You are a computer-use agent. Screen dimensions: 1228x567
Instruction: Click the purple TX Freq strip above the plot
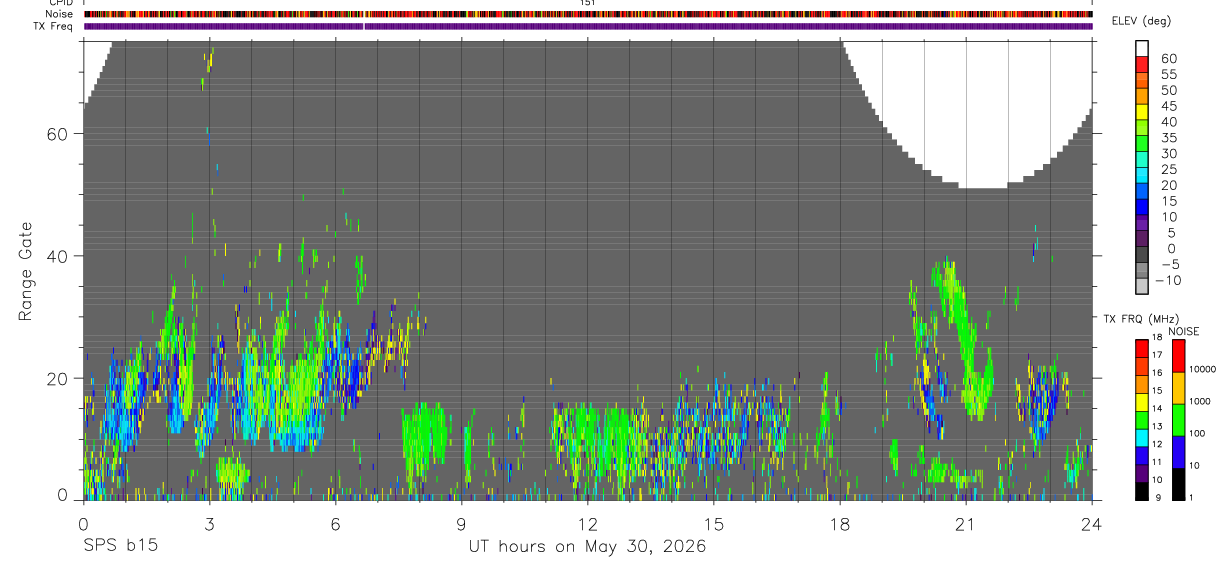[x=588, y=26]
